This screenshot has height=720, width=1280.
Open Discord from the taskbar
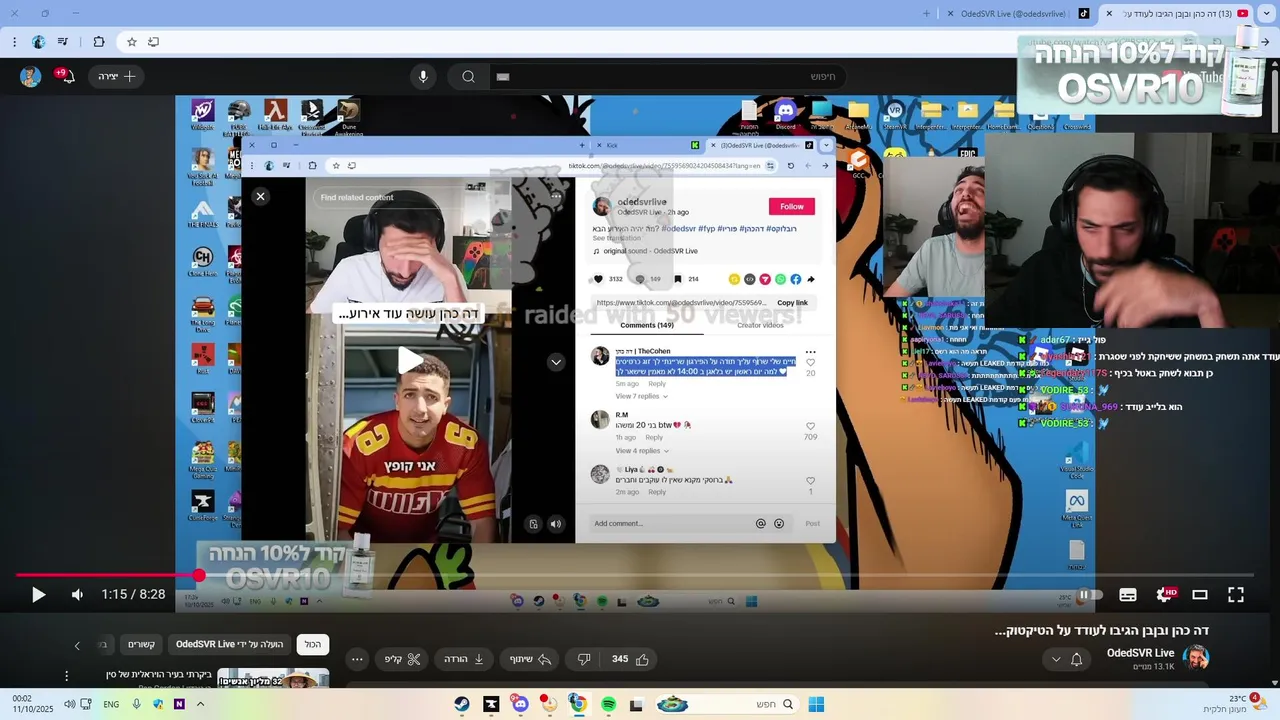click(x=520, y=704)
